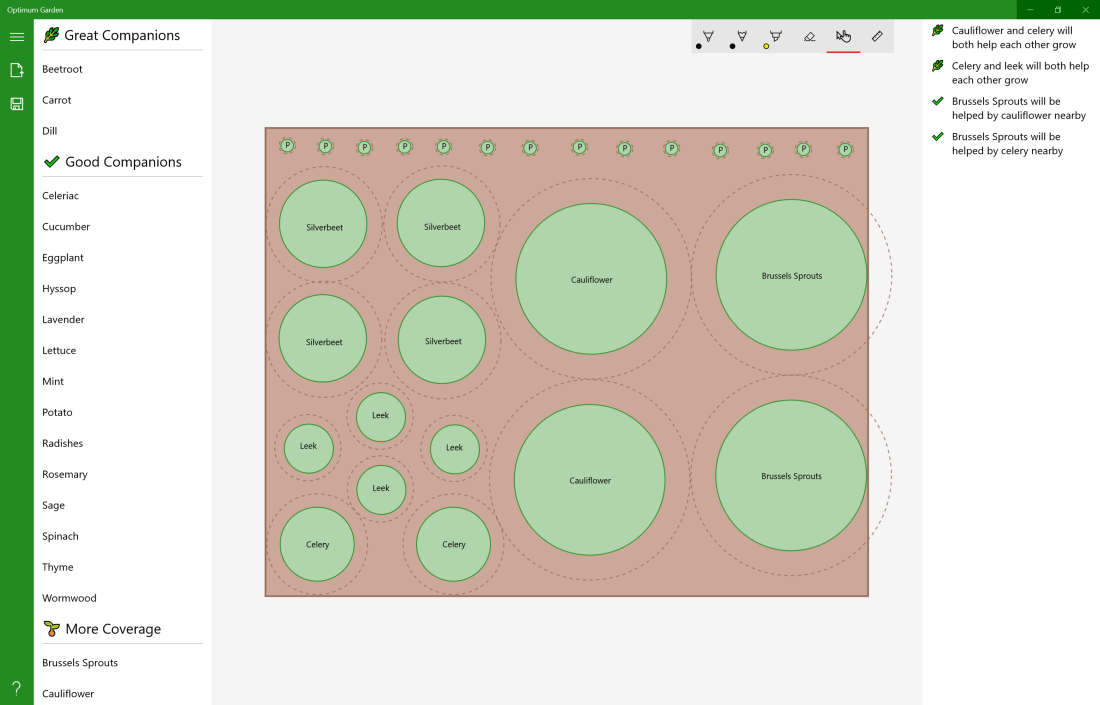The height and width of the screenshot is (705, 1100).
Task: Select the yellow highlighter tool
Action: [775, 37]
